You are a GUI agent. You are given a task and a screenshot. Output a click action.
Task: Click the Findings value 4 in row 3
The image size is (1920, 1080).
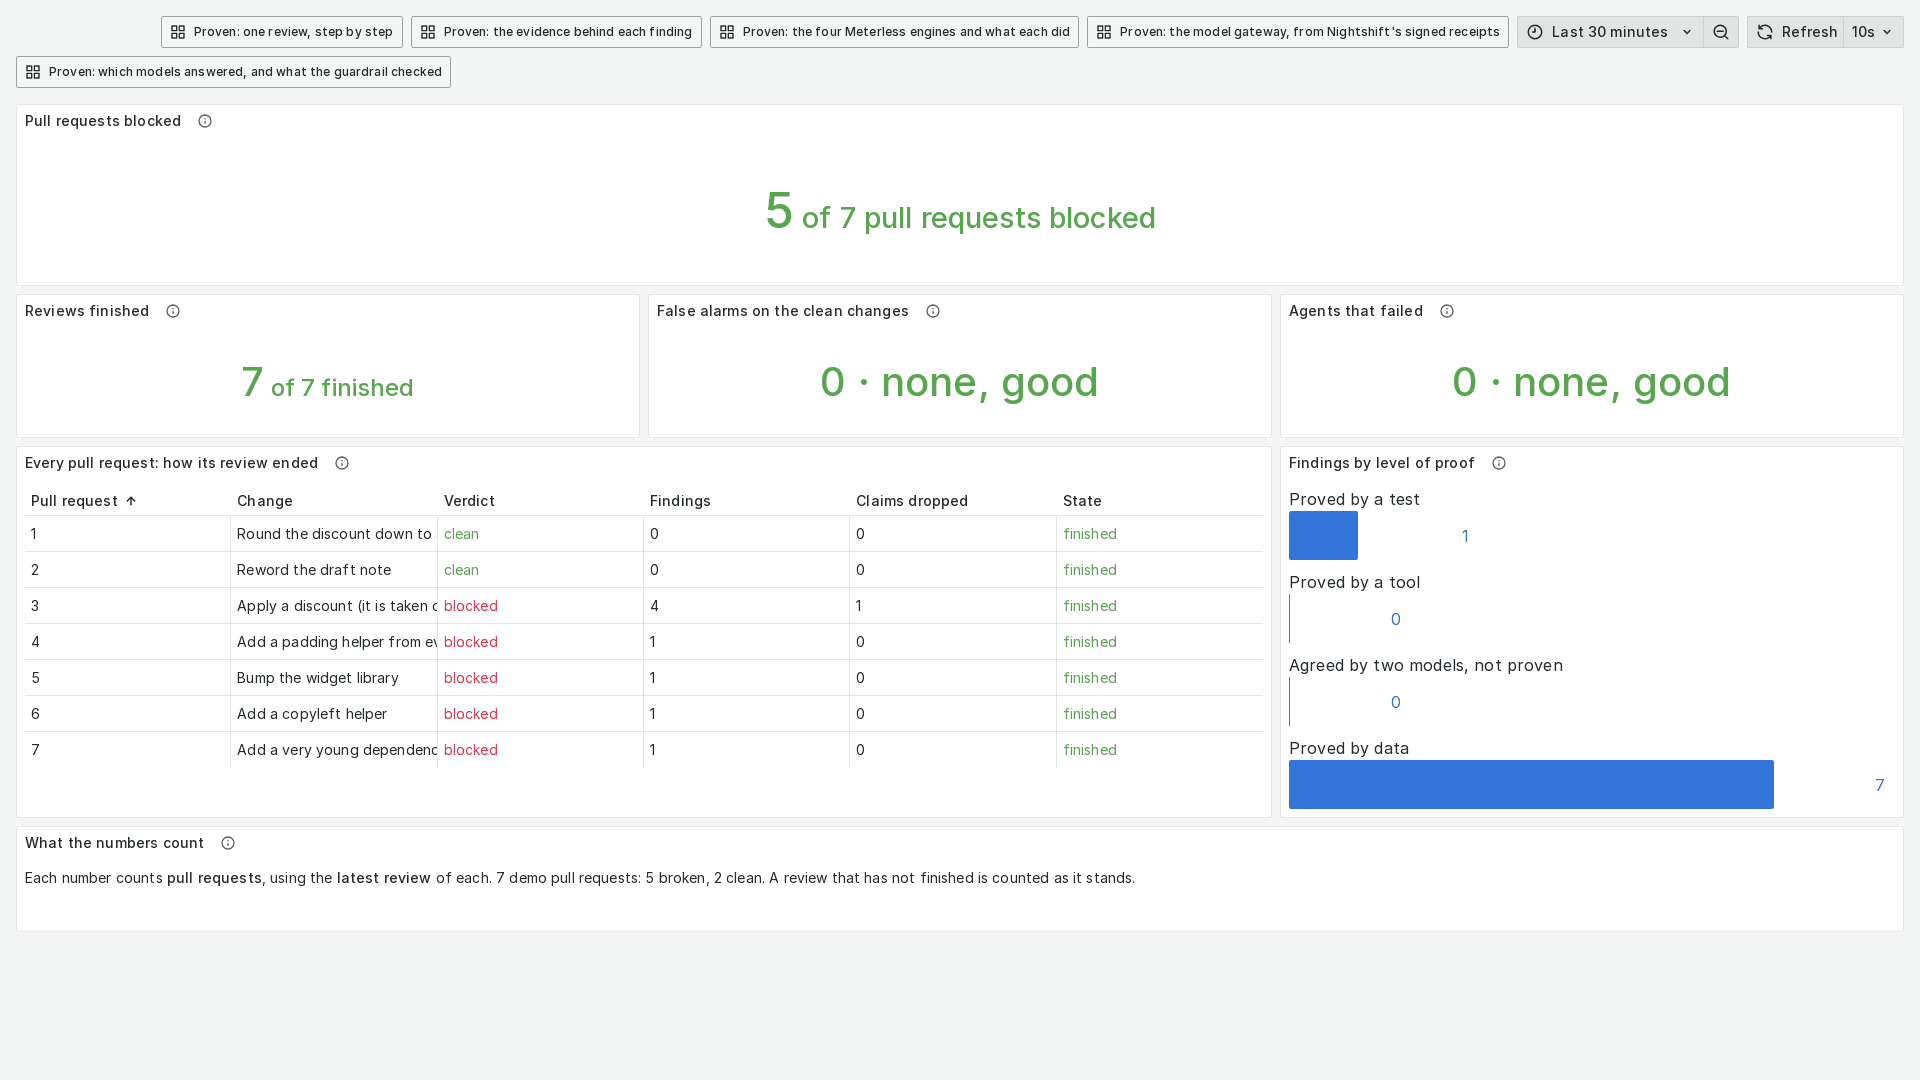pyautogui.click(x=654, y=606)
